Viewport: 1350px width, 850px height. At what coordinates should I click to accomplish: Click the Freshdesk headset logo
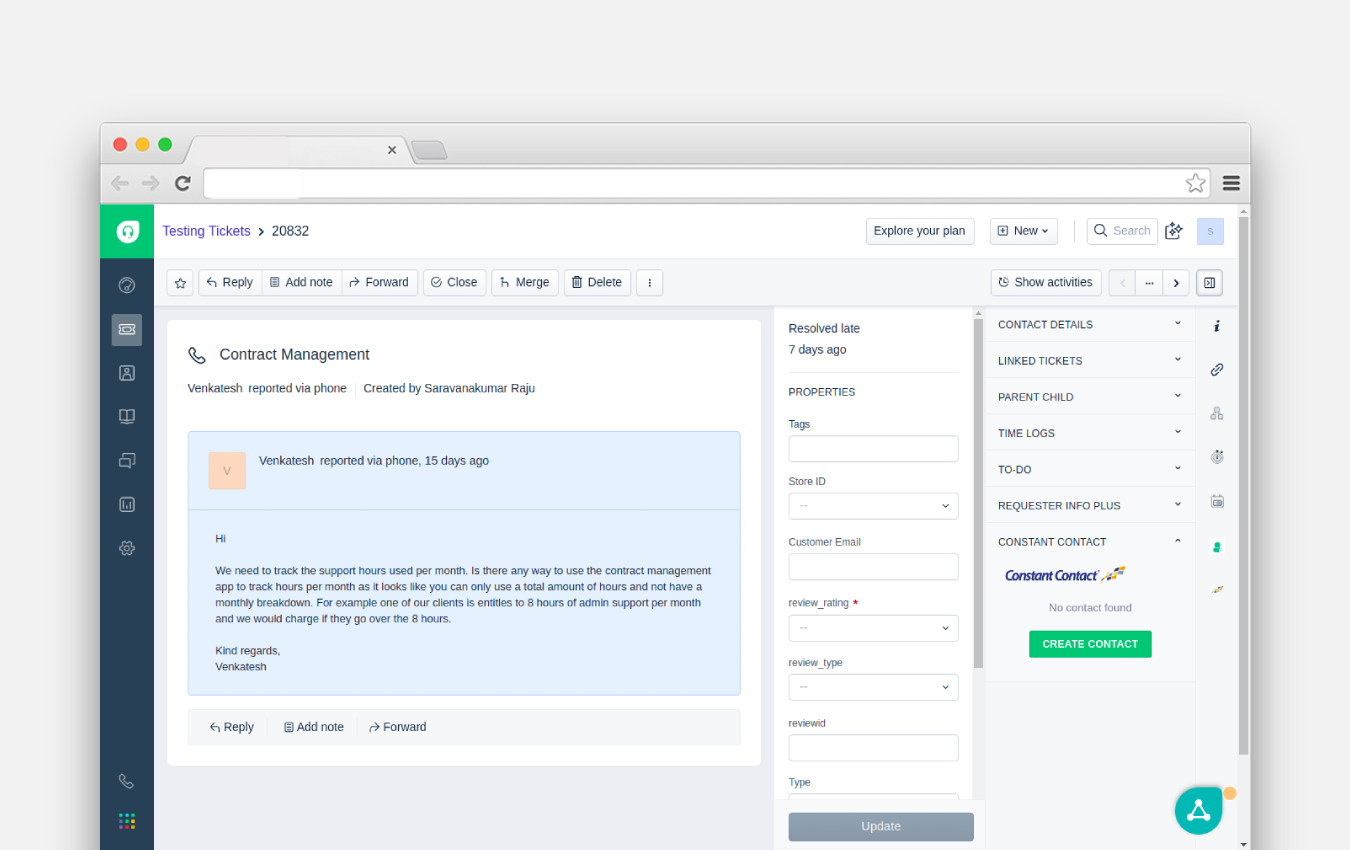pos(127,231)
